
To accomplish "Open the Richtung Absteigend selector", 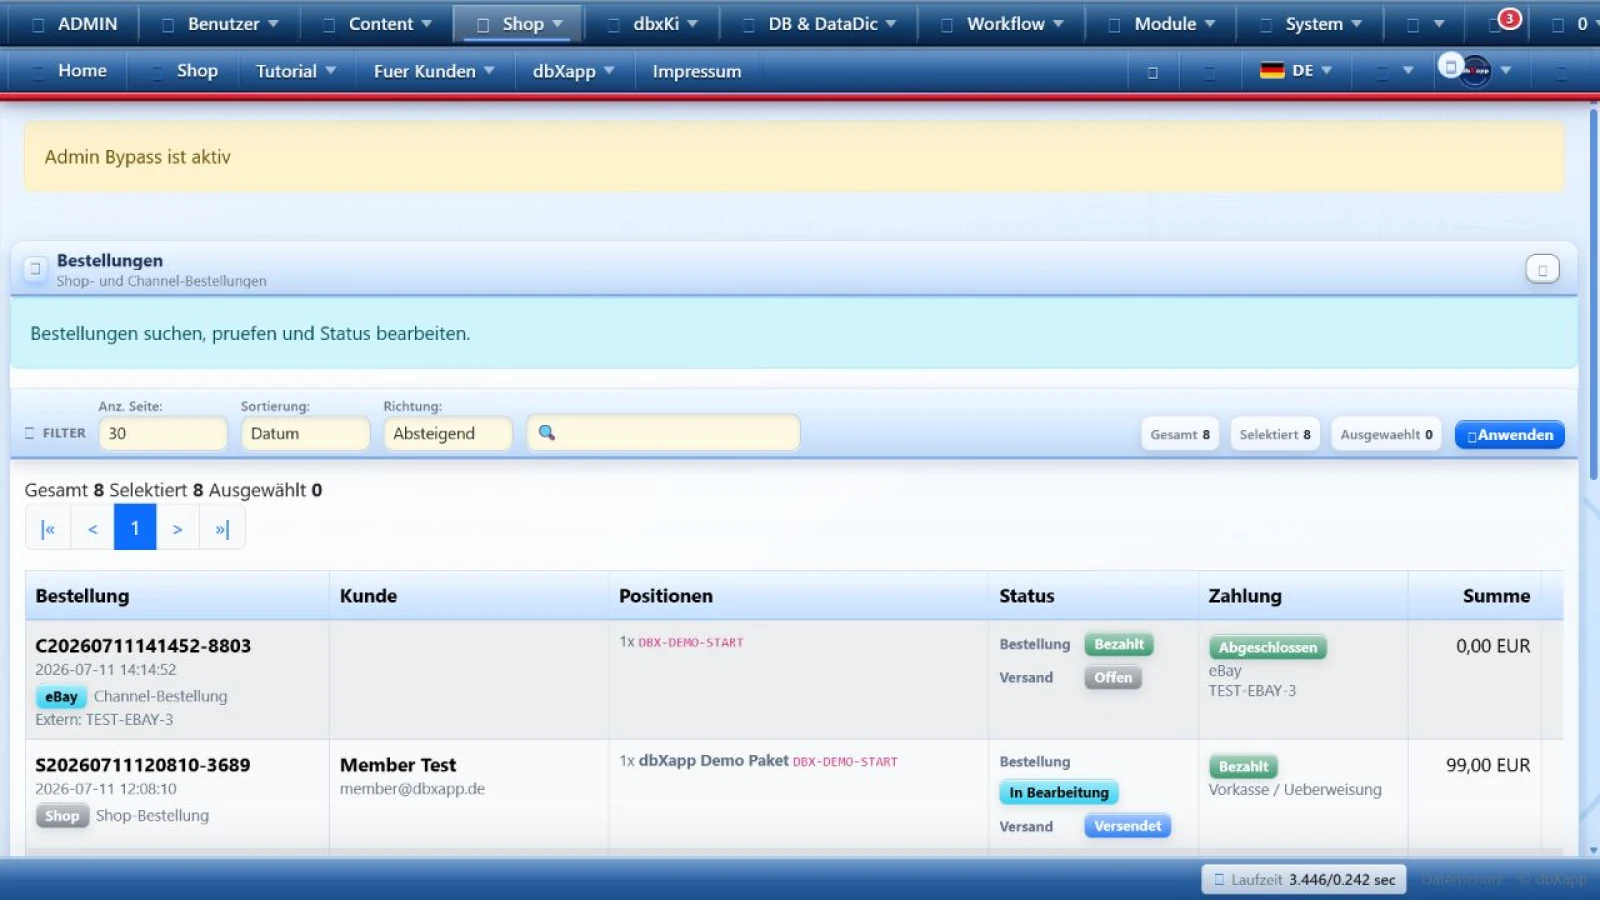I will pyautogui.click(x=448, y=433).
